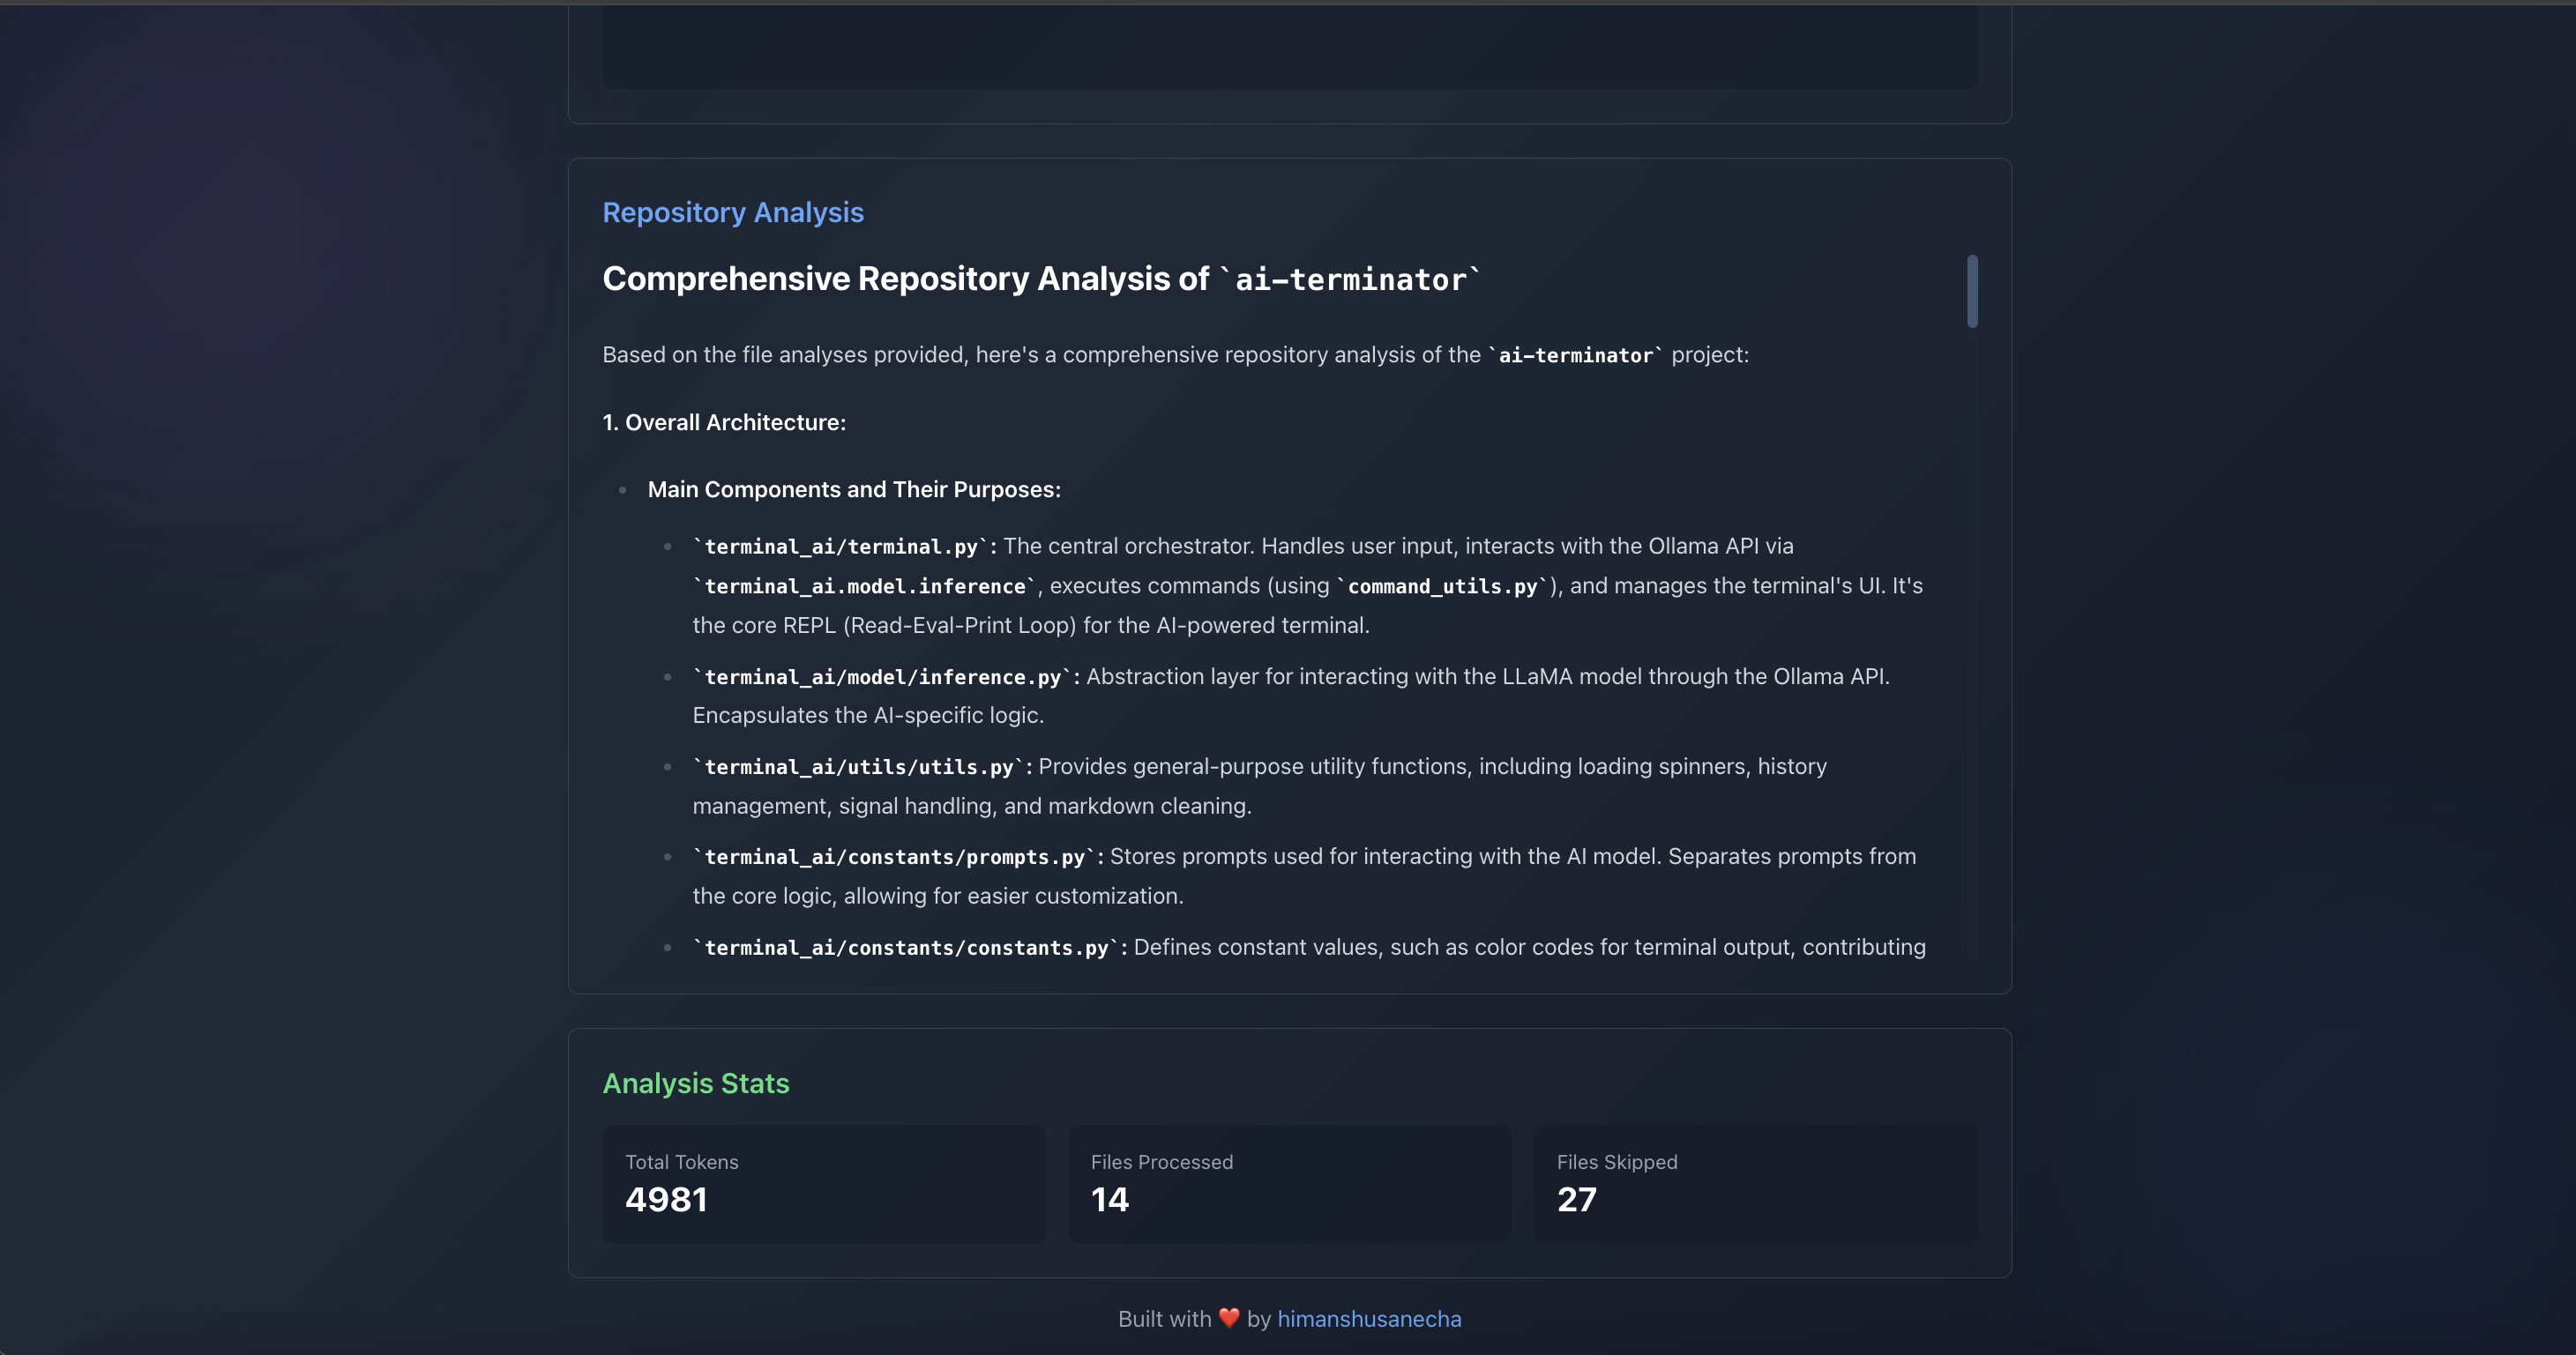Click the terminal_ai/terminal.py code label
This screenshot has width=2576, height=1355.
[840, 546]
